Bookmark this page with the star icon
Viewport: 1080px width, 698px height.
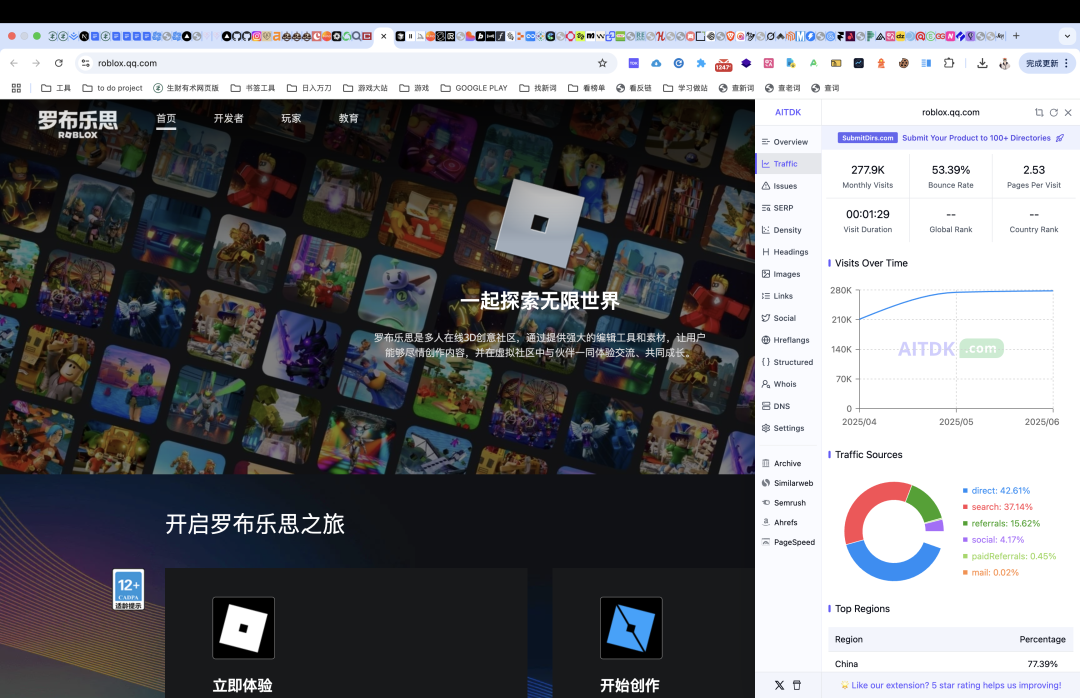click(x=603, y=63)
